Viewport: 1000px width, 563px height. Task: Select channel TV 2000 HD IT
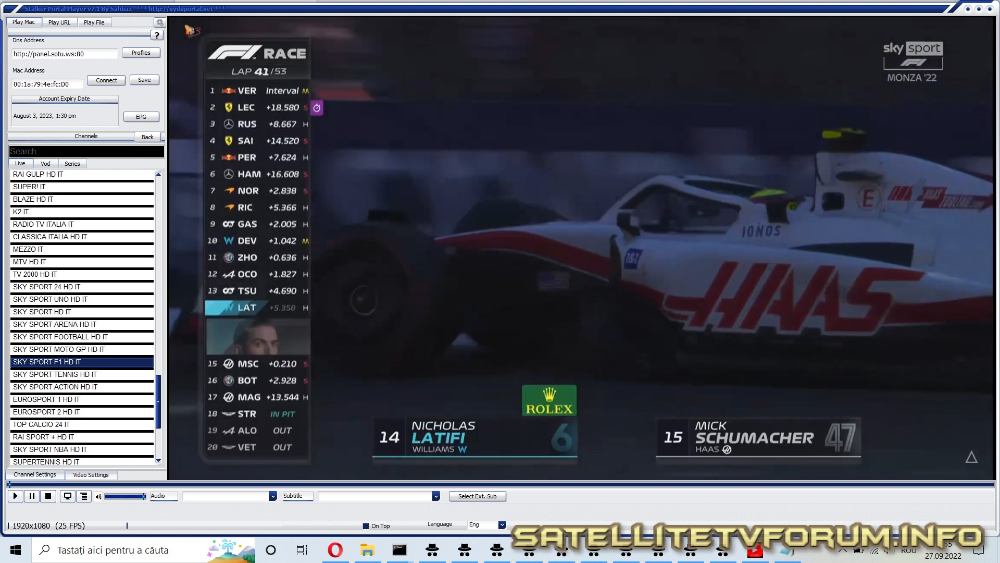[x=82, y=274]
